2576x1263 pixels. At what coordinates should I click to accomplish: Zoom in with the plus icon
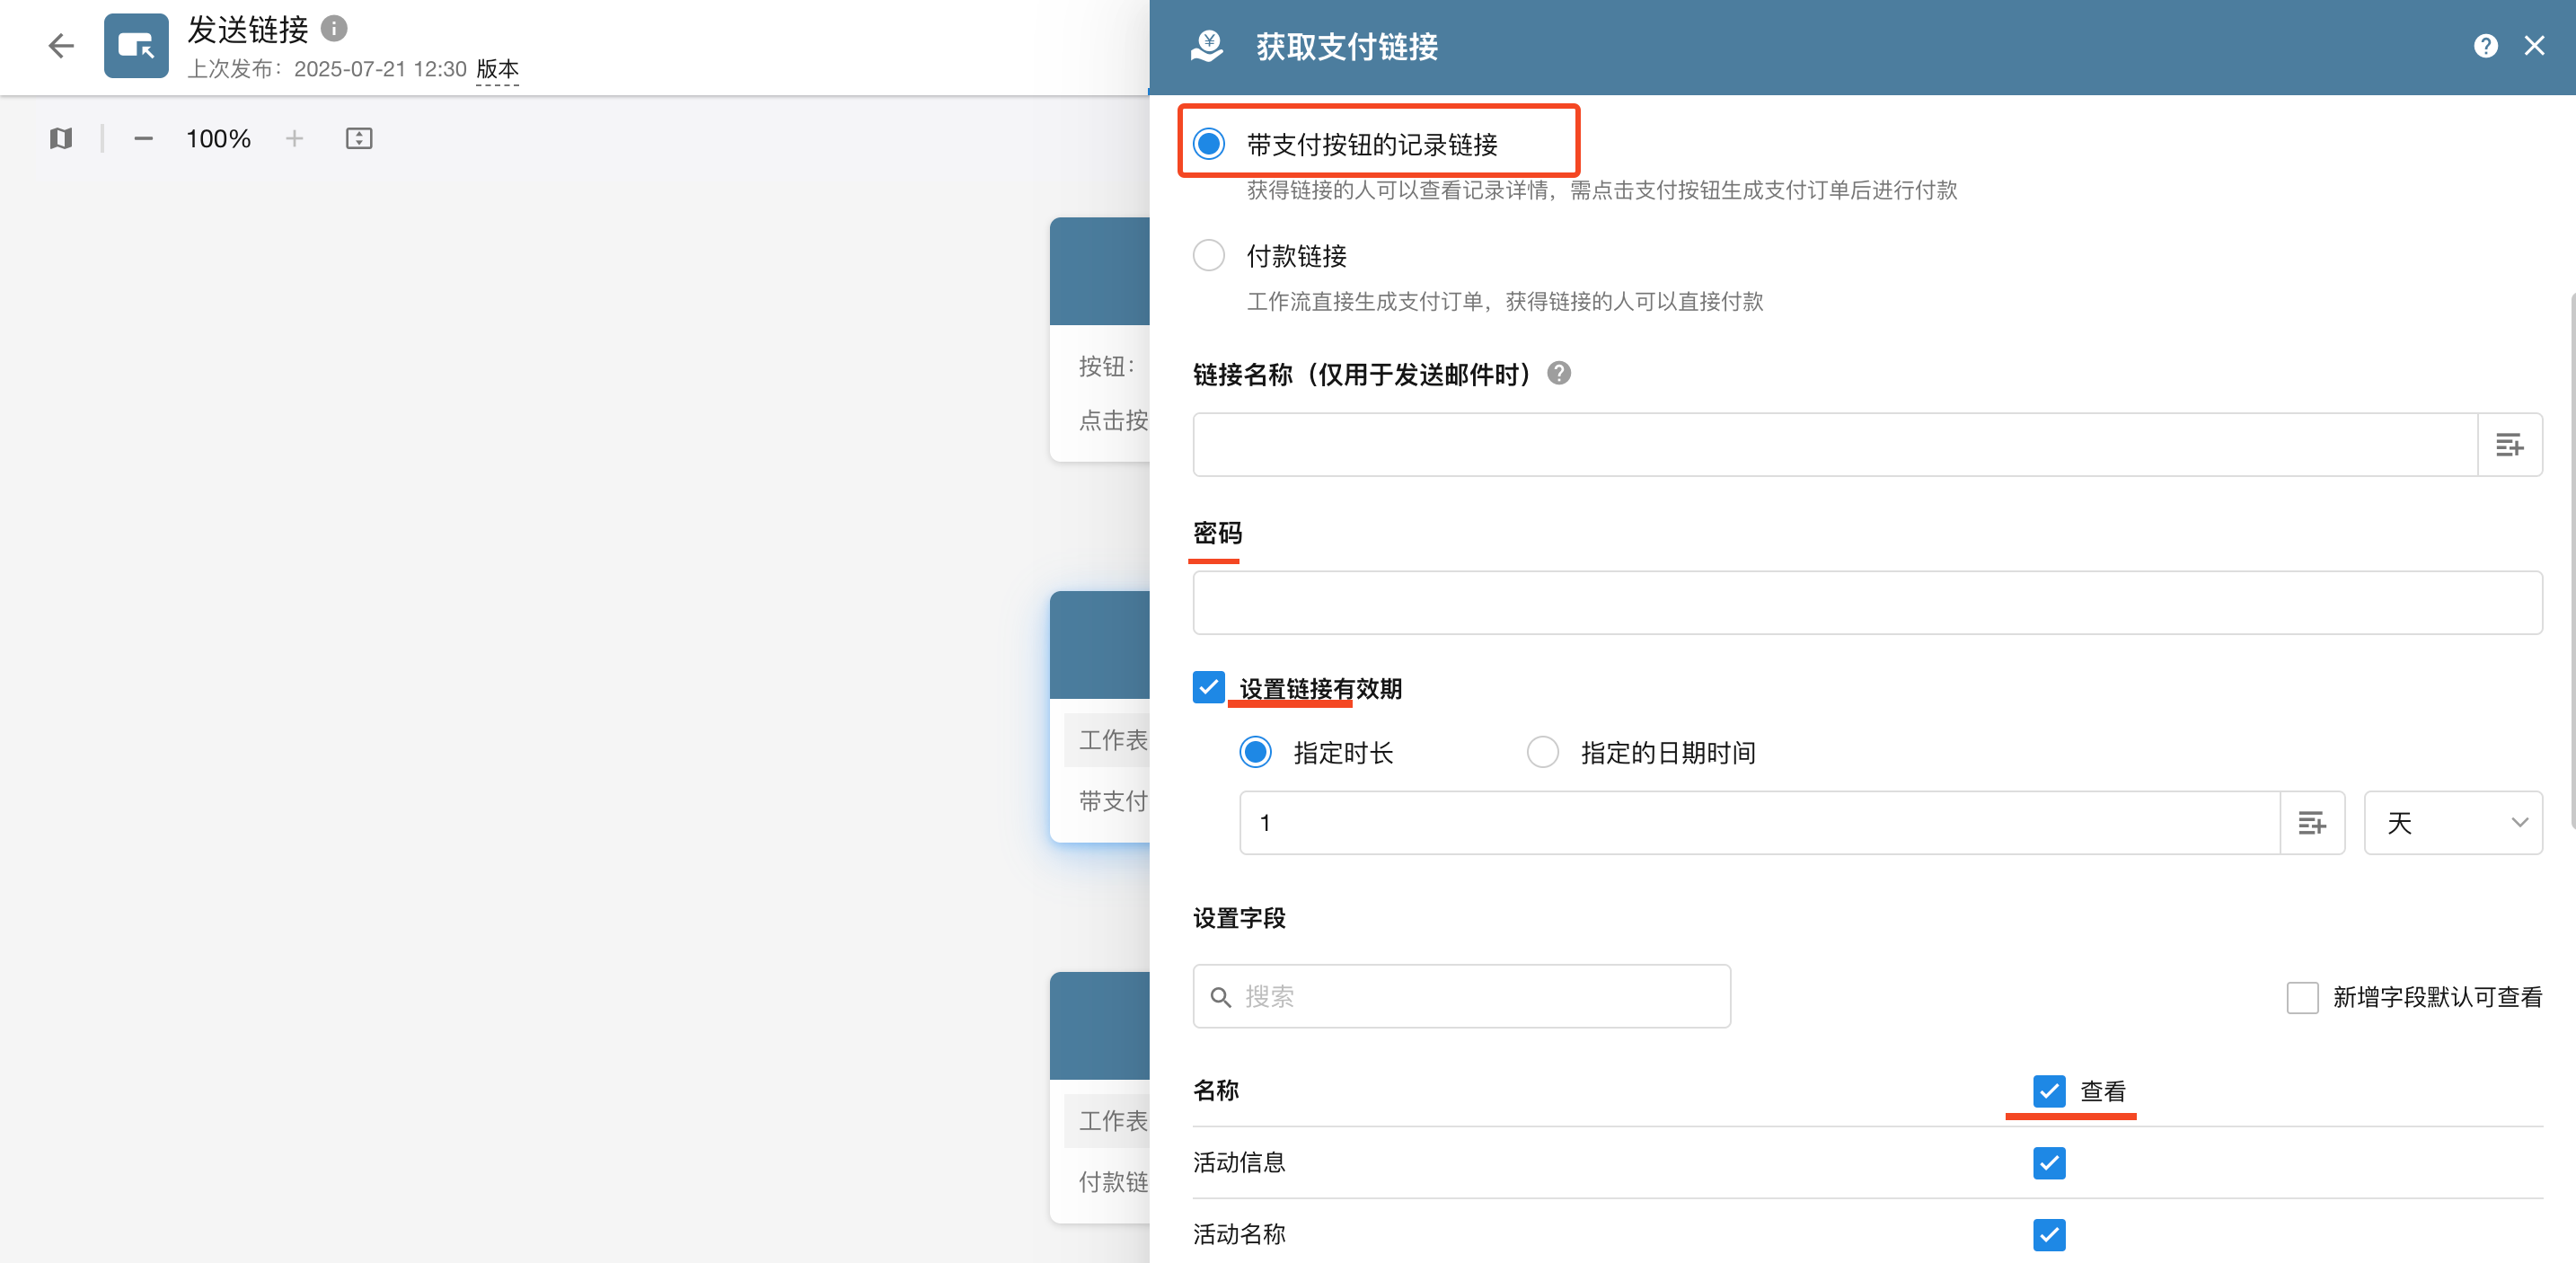click(294, 139)
